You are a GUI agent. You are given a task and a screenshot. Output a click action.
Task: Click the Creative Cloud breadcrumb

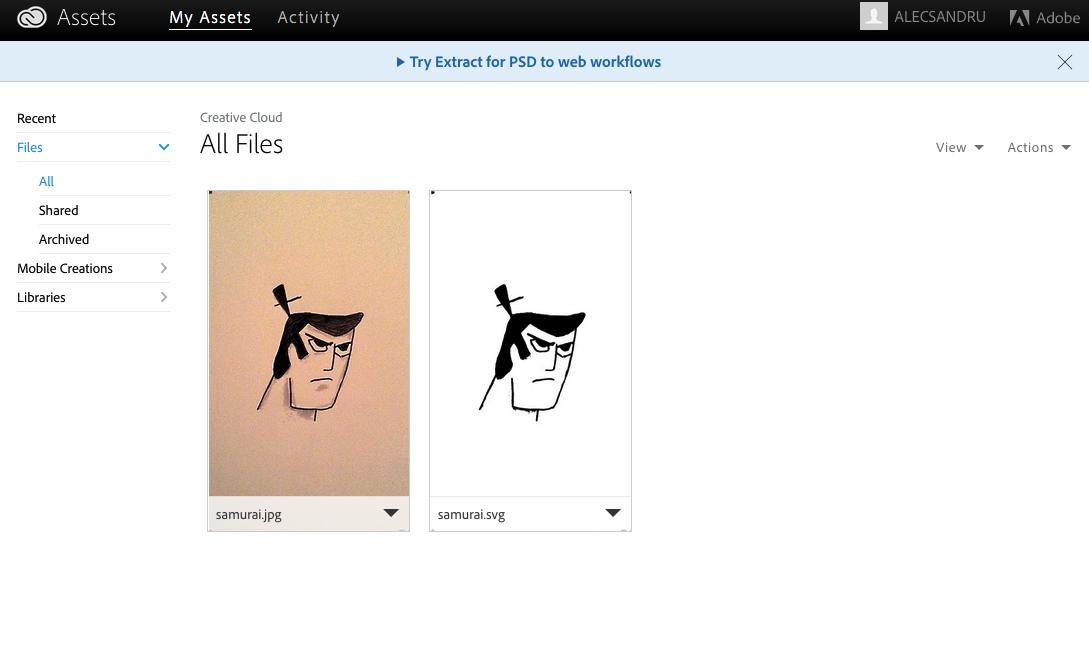tap(241, 117)
